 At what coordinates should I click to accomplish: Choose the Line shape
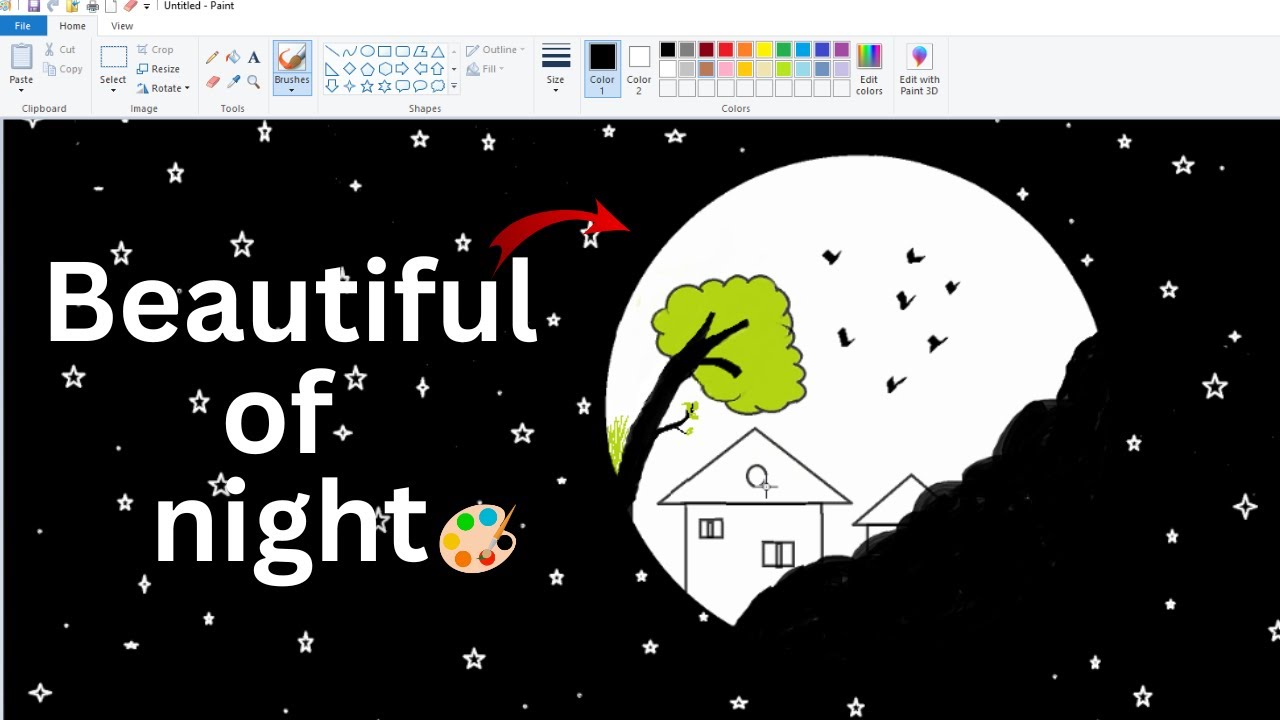pos(332,51)
